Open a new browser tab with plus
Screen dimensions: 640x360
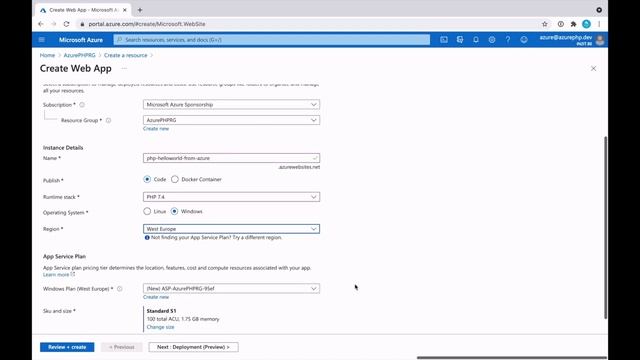140,10
